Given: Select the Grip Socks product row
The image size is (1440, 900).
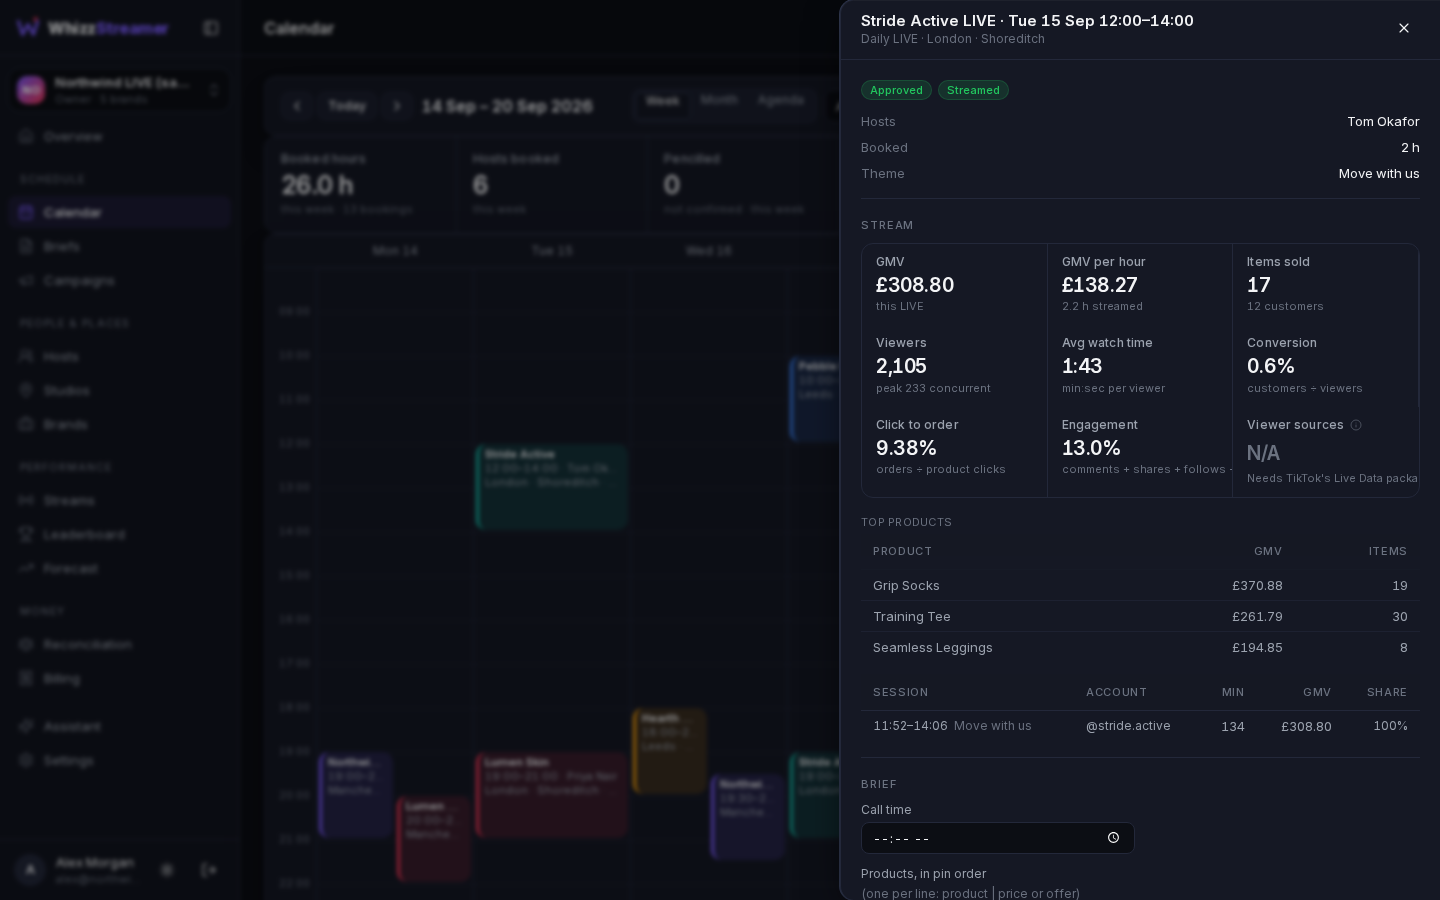Looking at the screenshot, I should (1140, 586).
